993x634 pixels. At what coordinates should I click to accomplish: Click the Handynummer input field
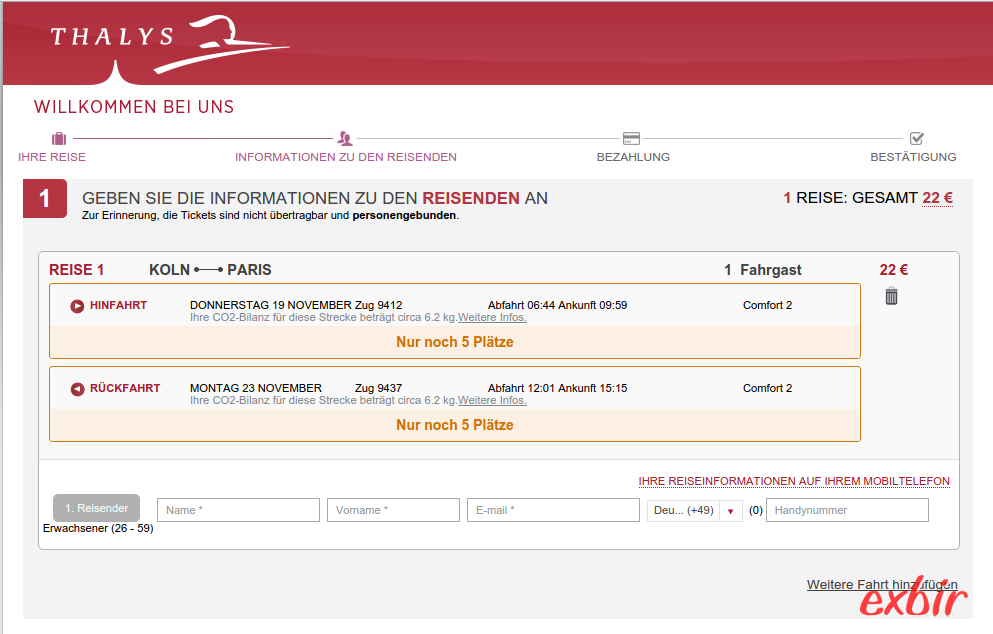point(846,510)
